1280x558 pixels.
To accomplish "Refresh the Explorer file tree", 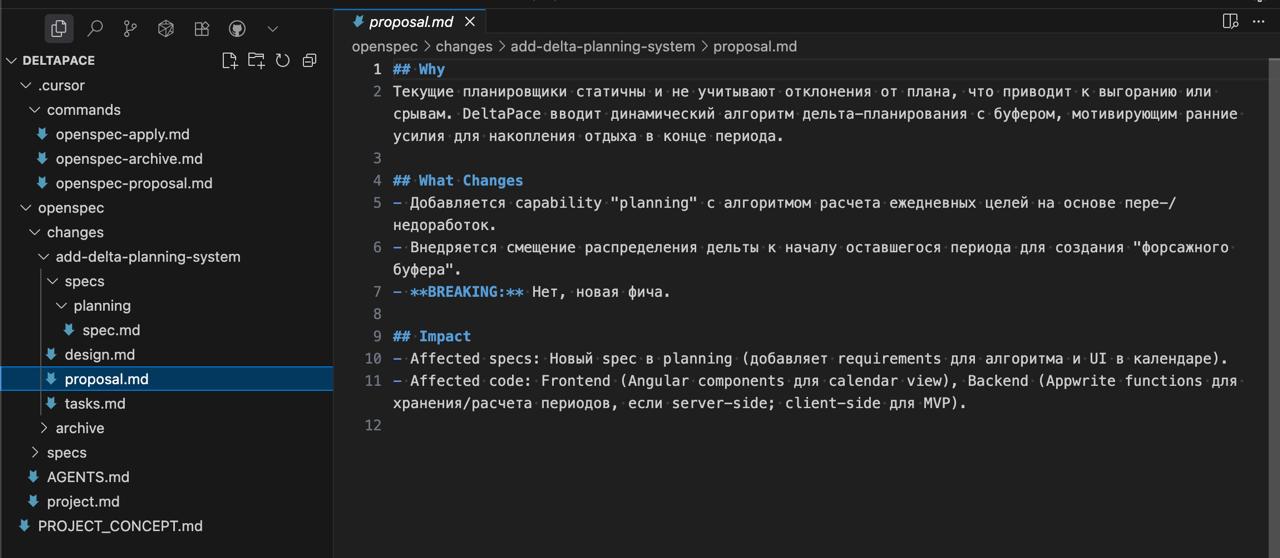I will (x=283, y=60).
